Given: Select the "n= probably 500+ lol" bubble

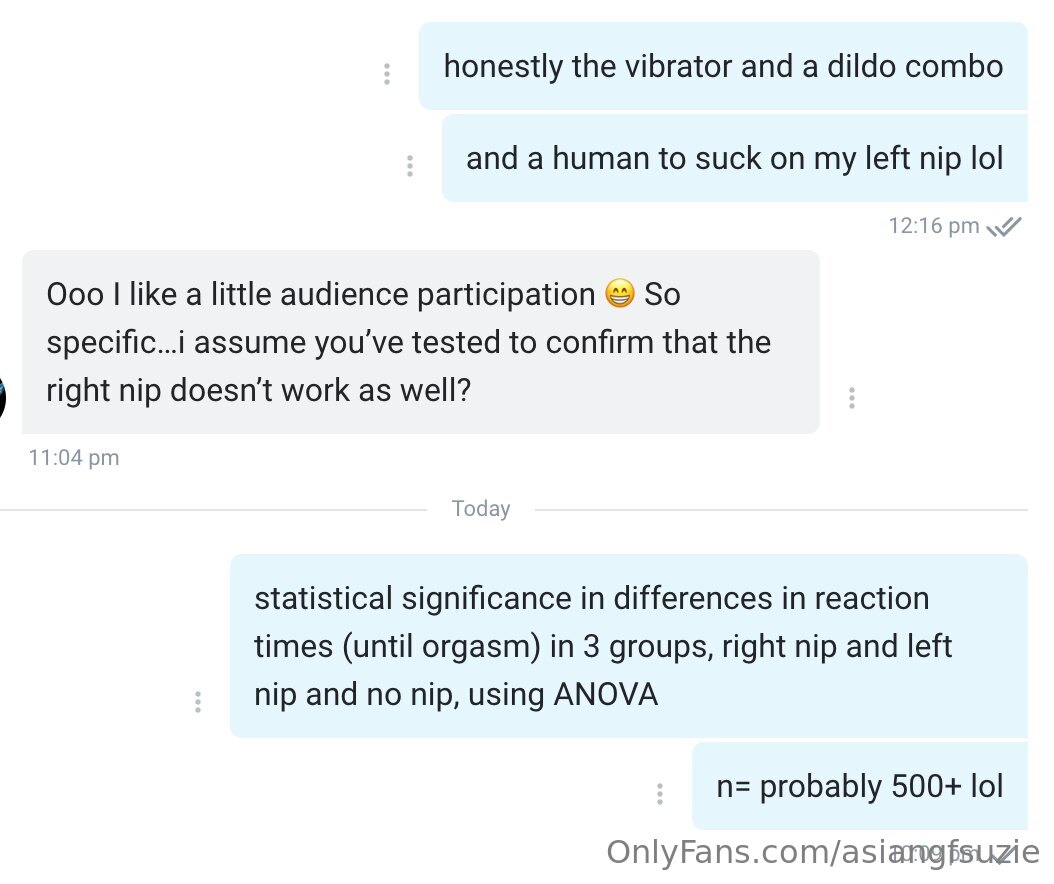Looking at the screenshot, I should pyautogui.click(x=859, y=786).
